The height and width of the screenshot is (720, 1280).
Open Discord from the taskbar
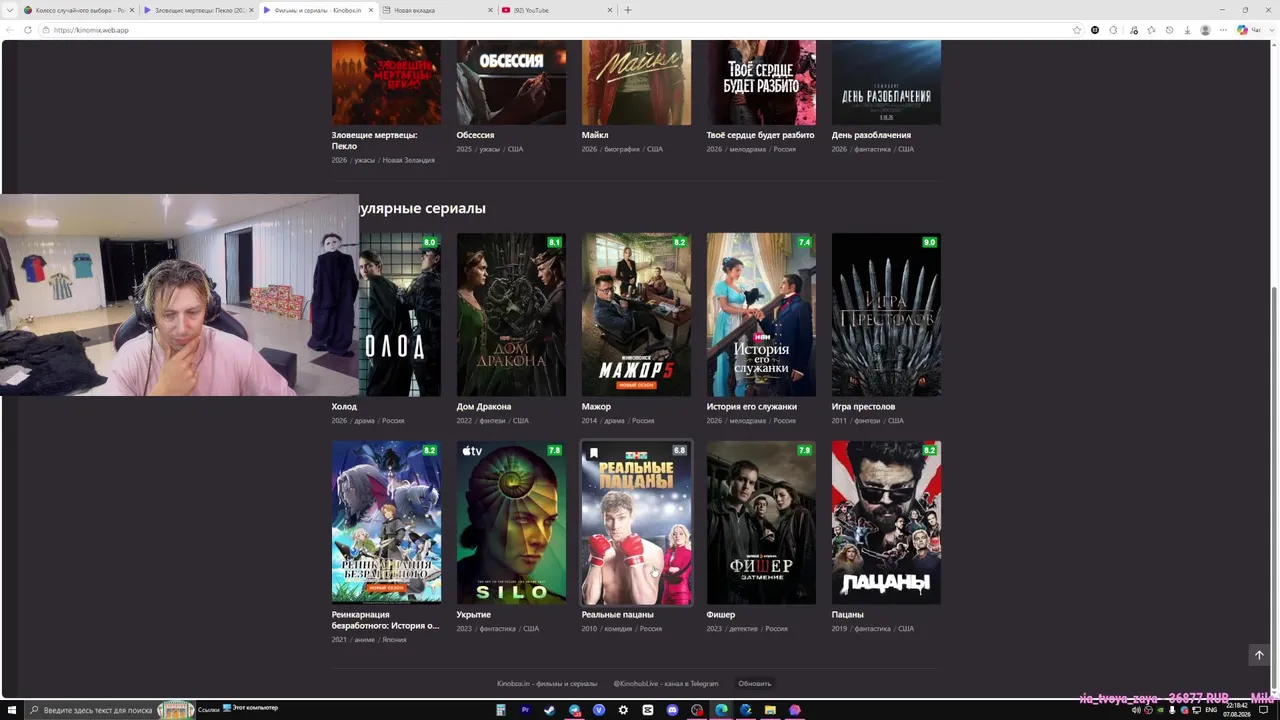(x=672, y=710)
